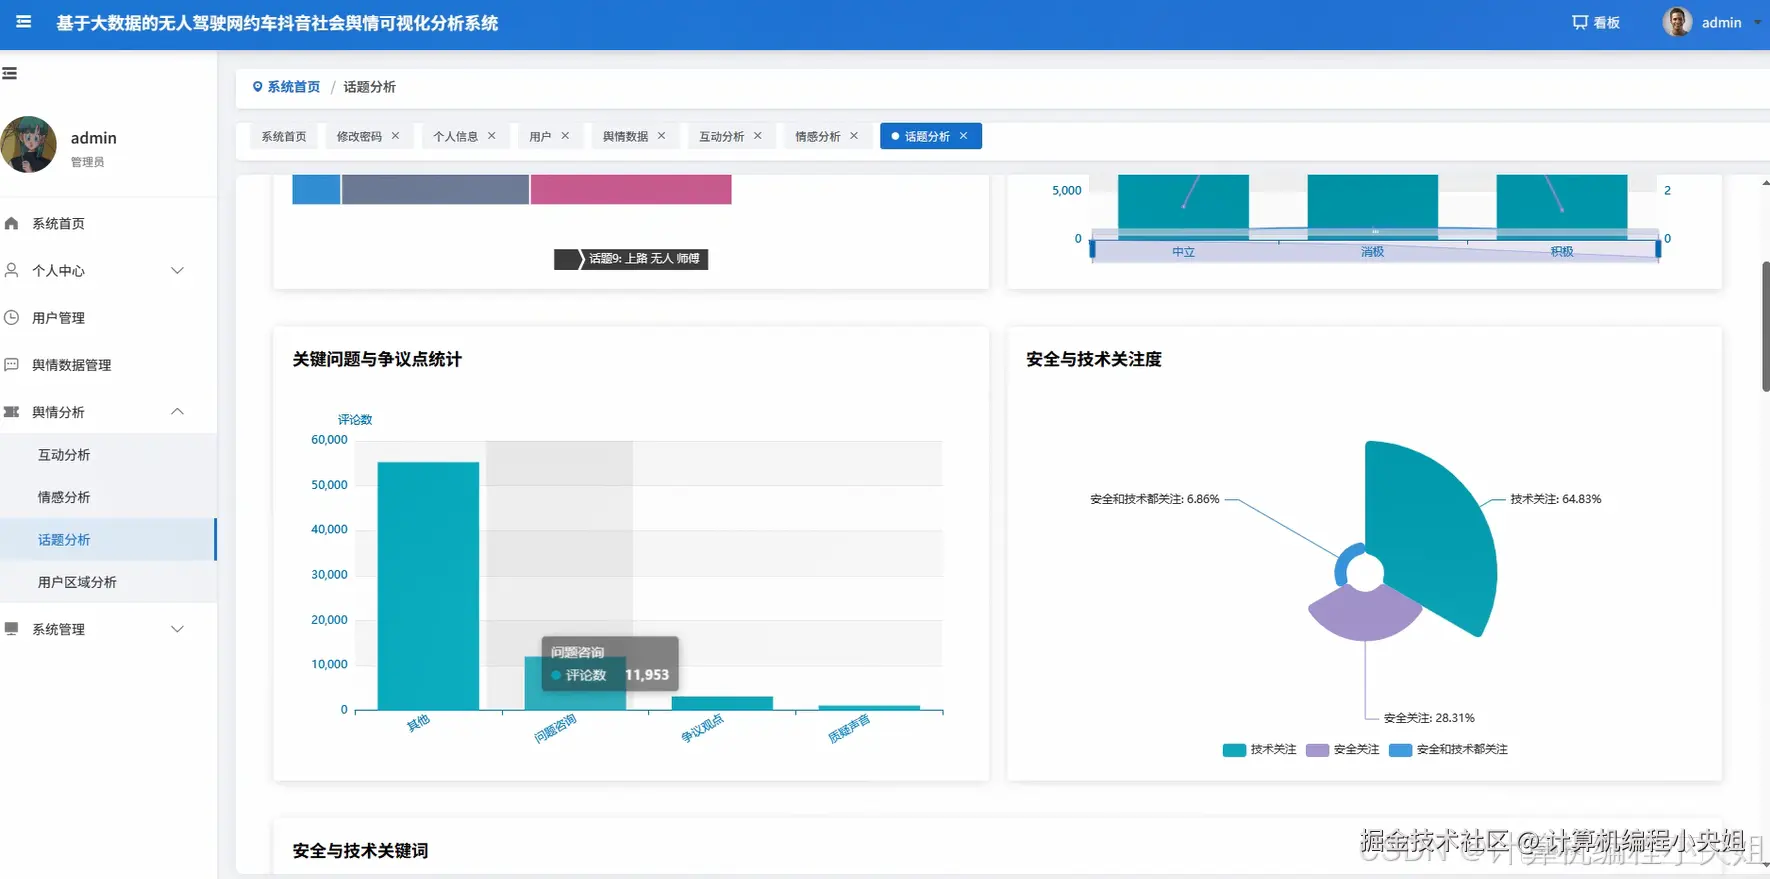The image size is (1770, 879).
Task: Click the 其他 bar in chart
Action: click(x=428, y=586)
